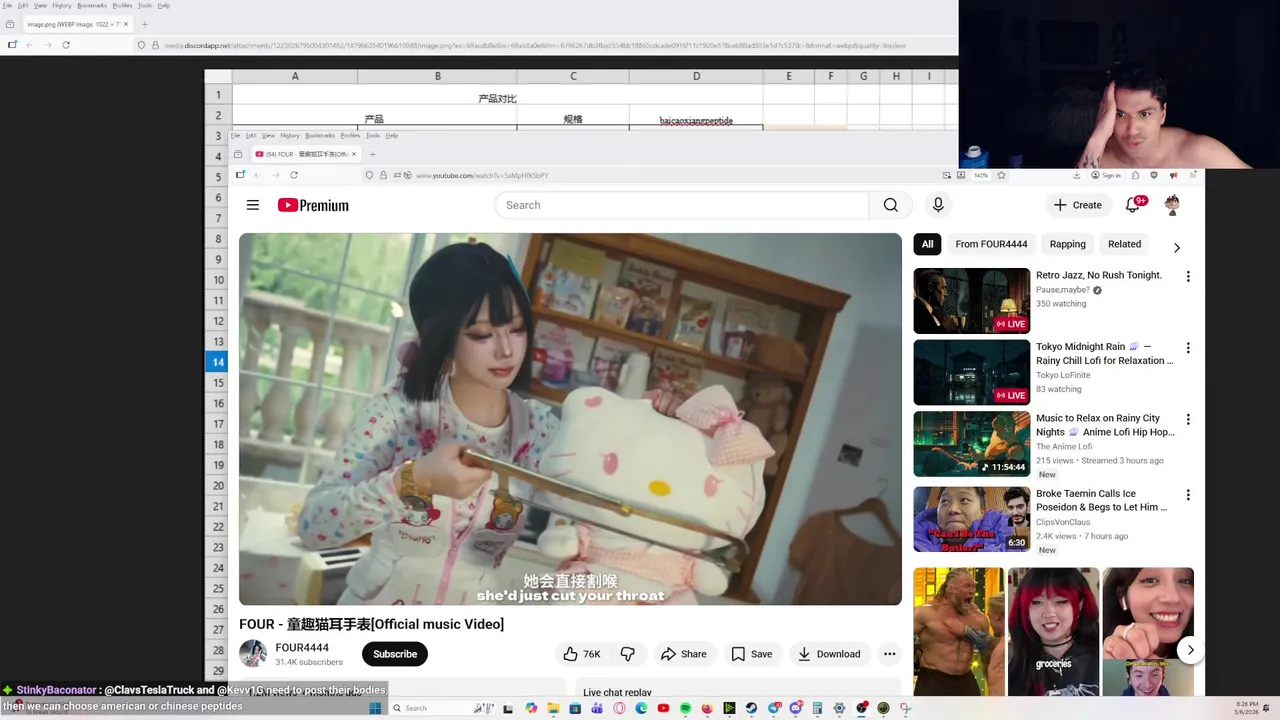Screen dimensions: 1280x720
Task: Open History menu in outer browser
Action: pyautogui.click(x=62, y=5)
